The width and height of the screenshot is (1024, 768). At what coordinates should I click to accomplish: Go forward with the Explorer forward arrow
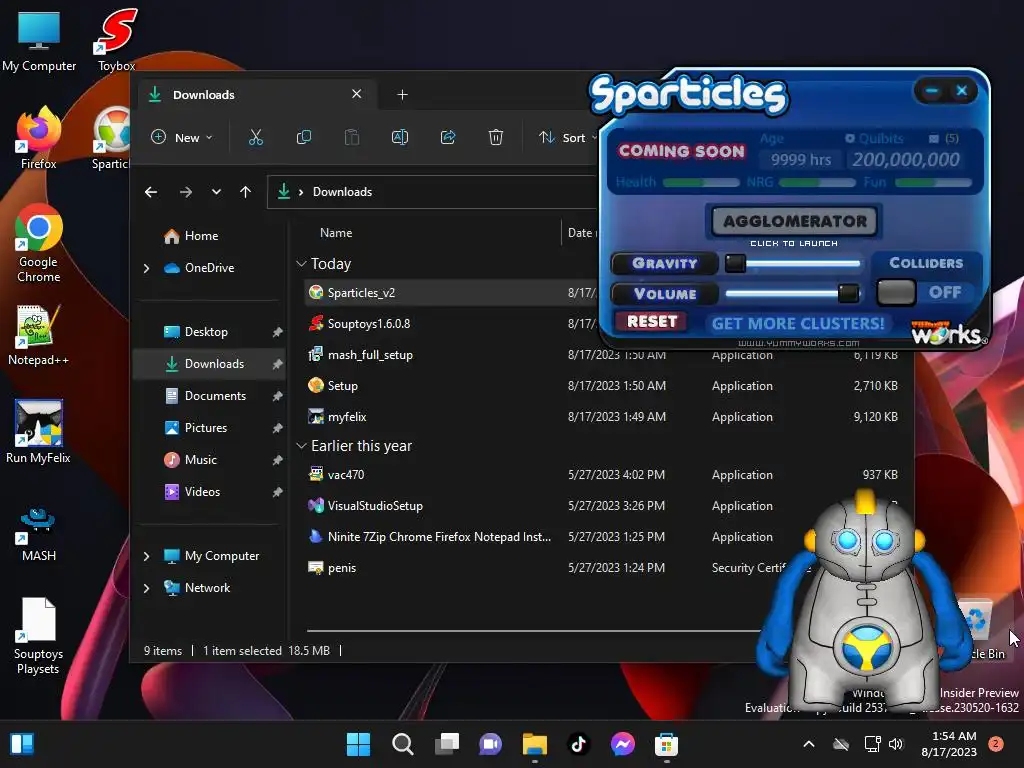[185, 192]
